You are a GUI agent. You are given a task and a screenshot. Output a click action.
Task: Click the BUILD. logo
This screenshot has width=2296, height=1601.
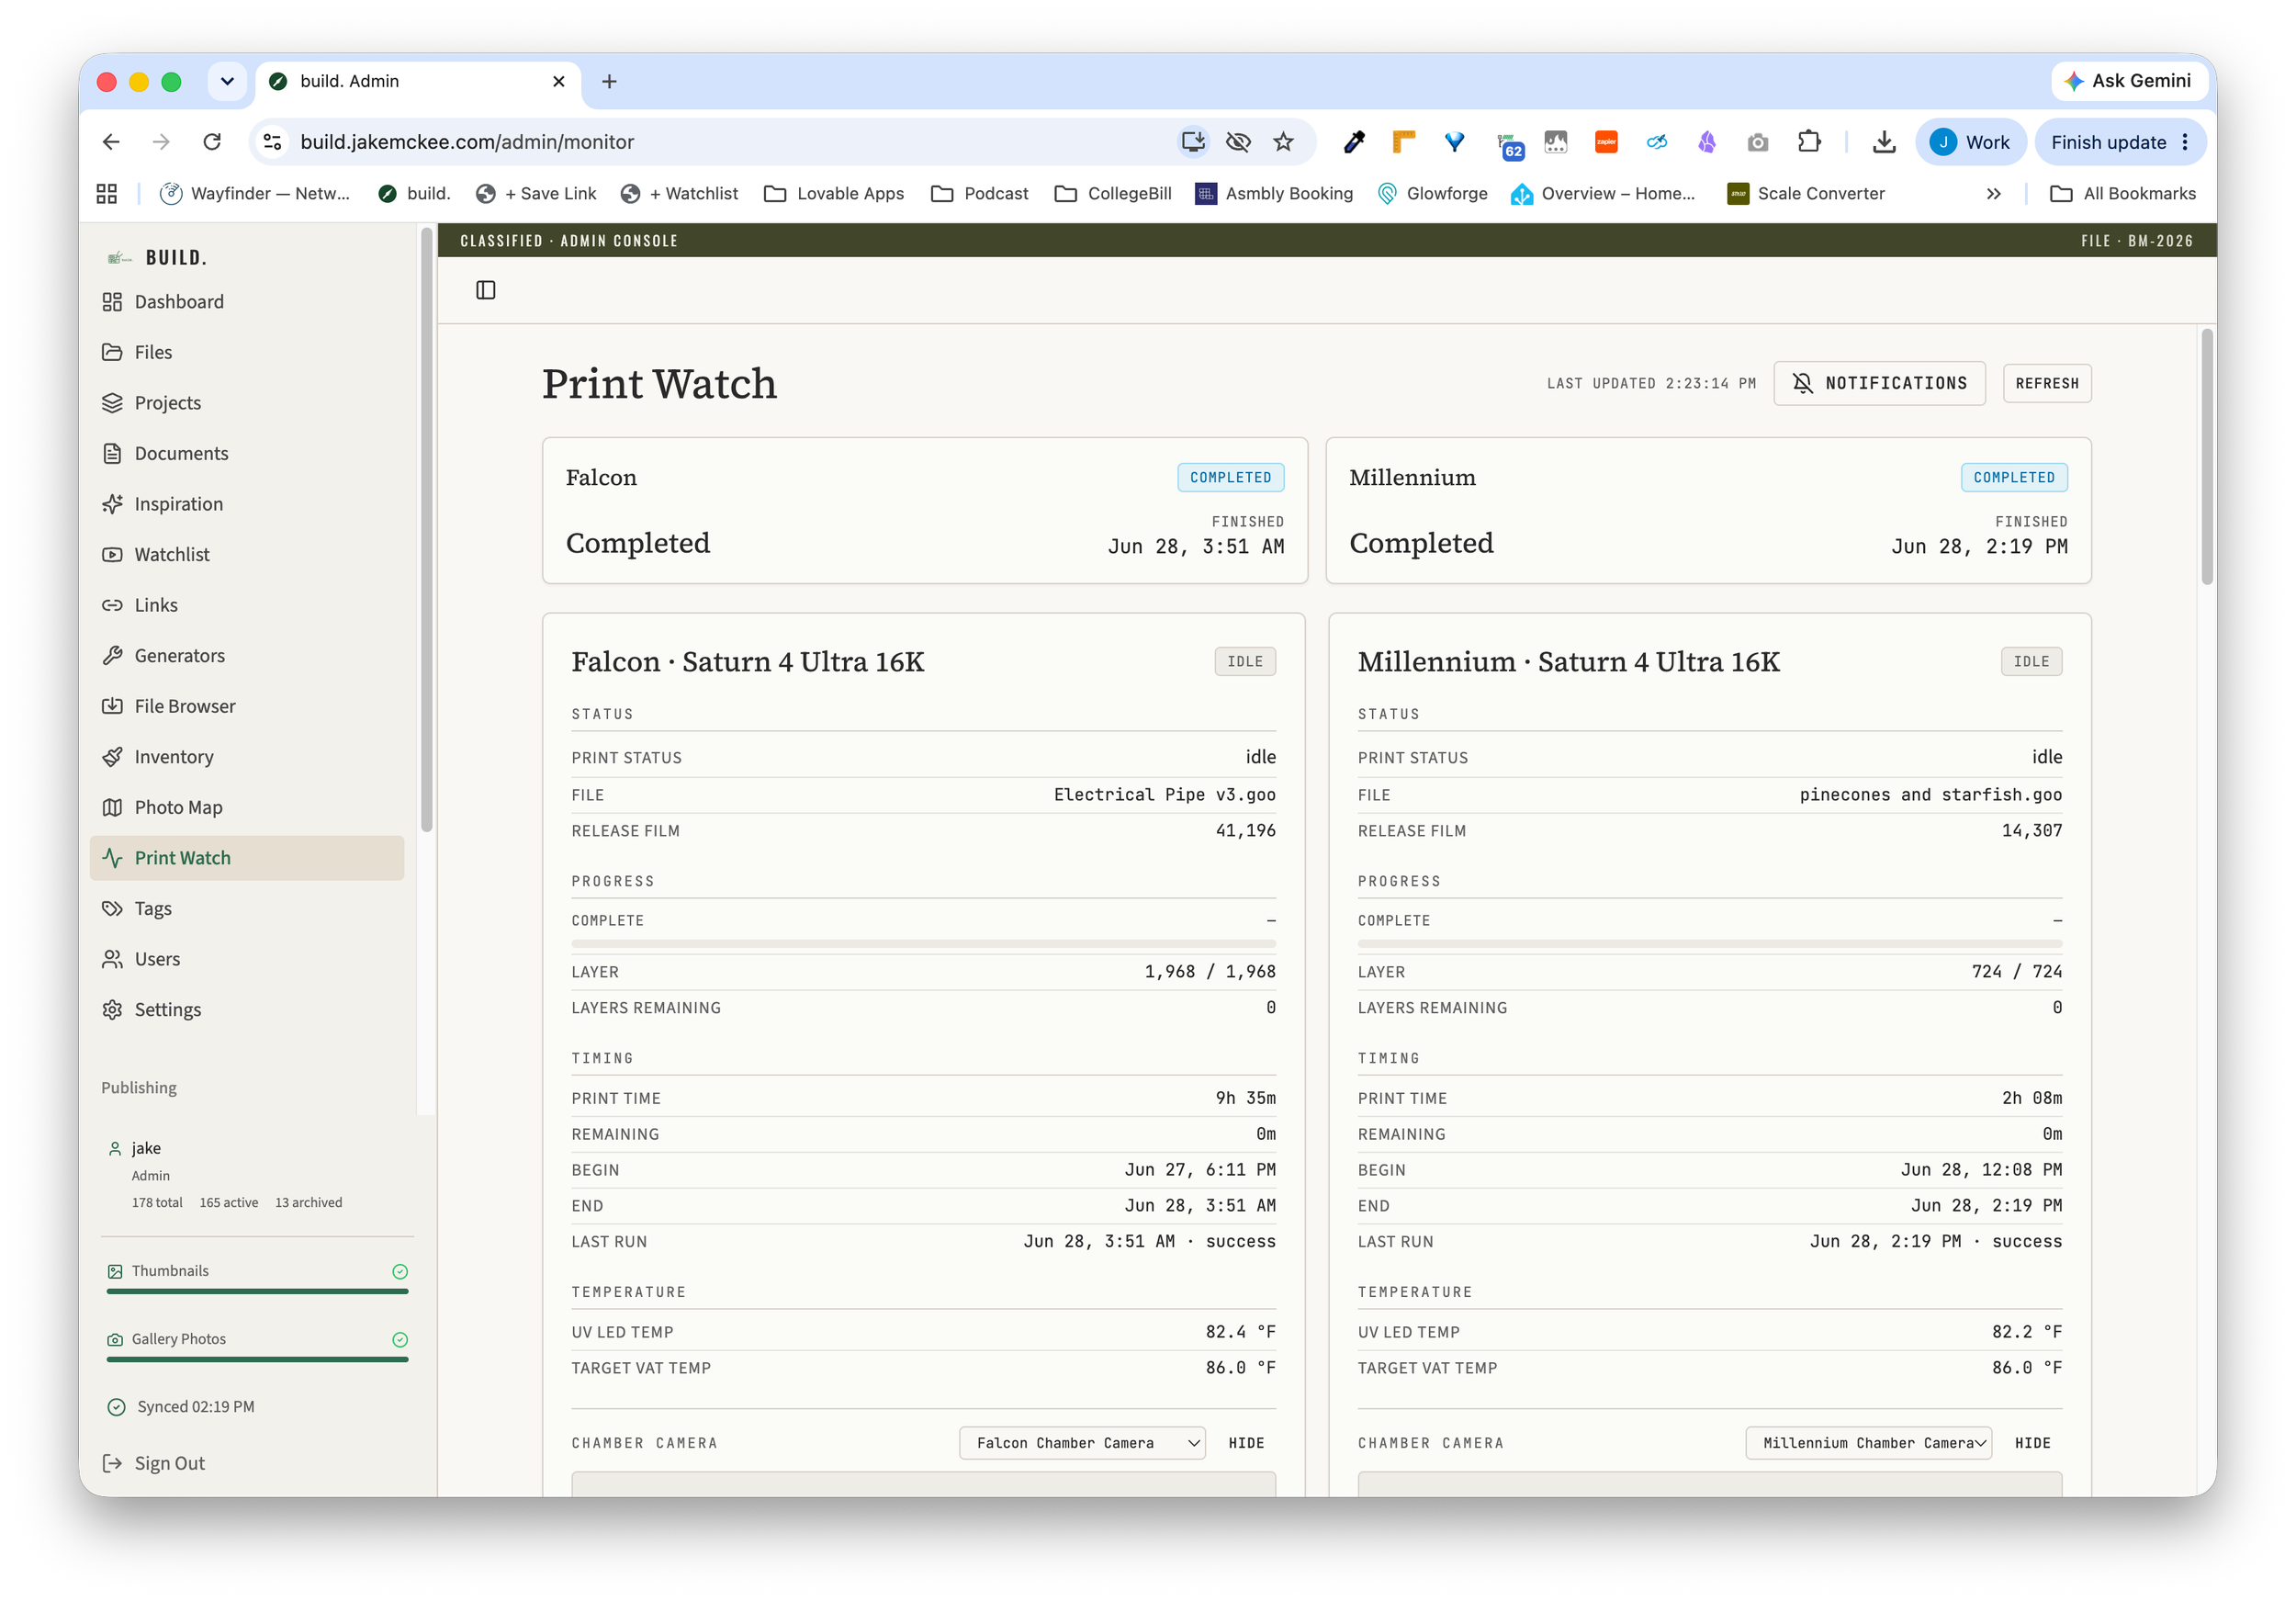tap(156, 258)
